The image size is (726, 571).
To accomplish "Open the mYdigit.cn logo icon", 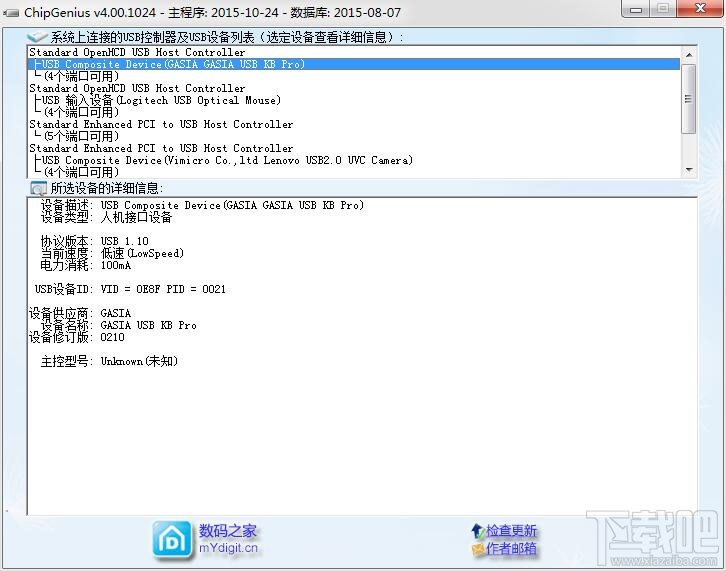I will point(172,540).
